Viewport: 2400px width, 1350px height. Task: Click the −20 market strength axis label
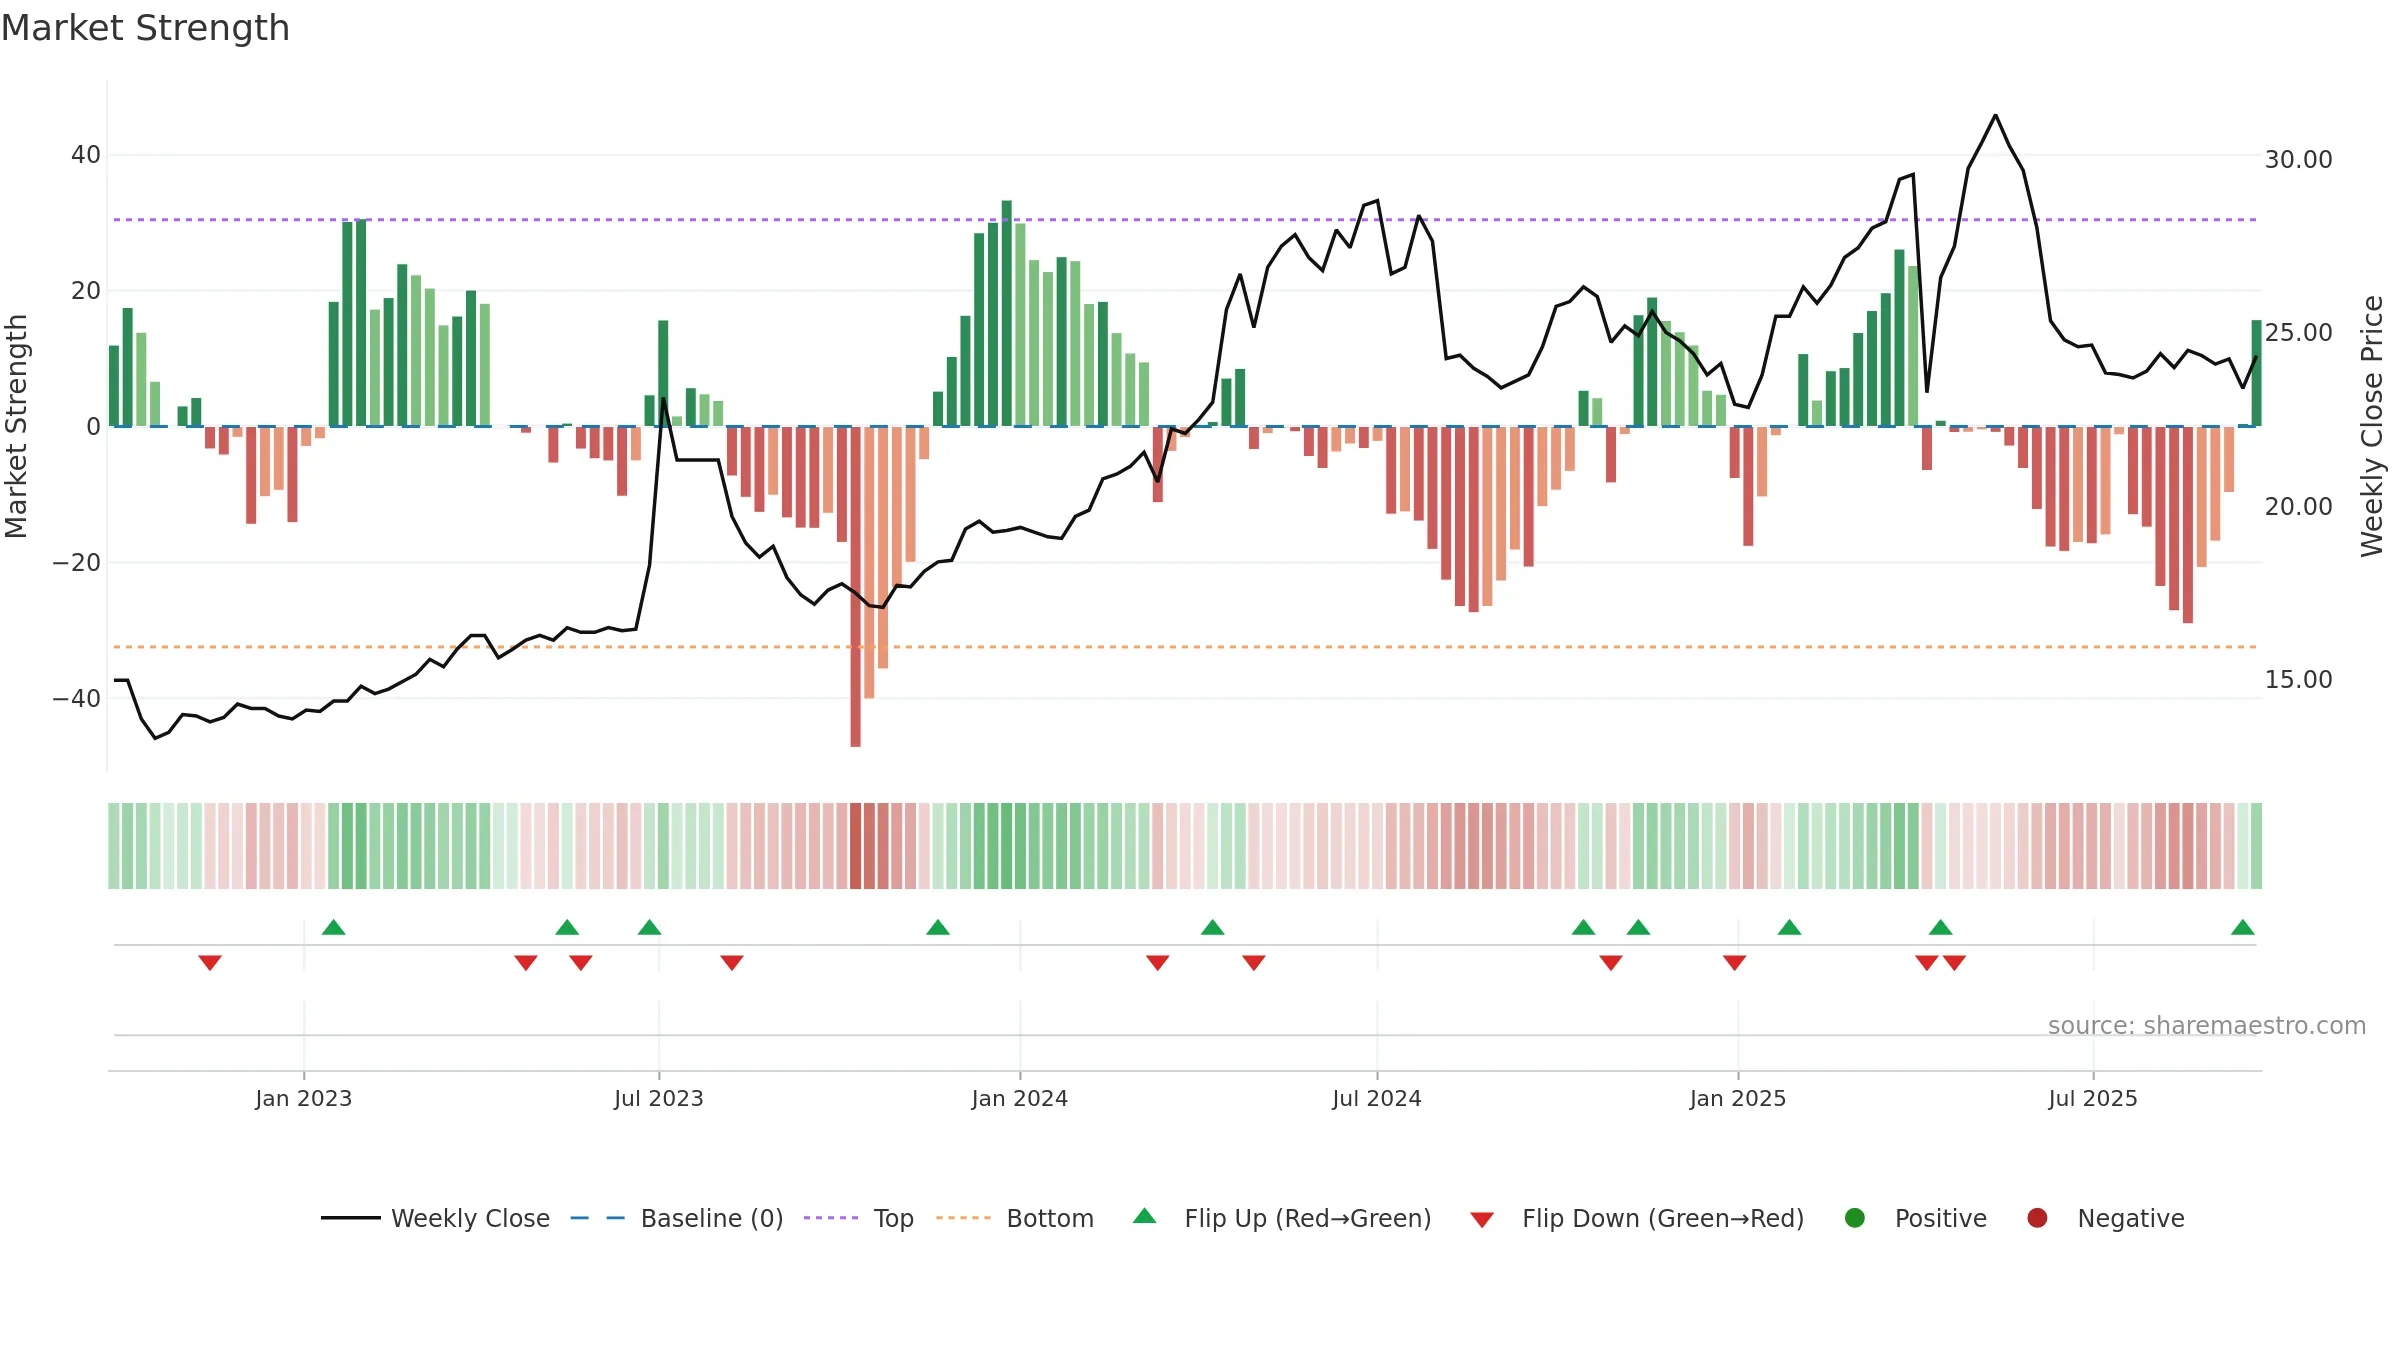point(77,562)
